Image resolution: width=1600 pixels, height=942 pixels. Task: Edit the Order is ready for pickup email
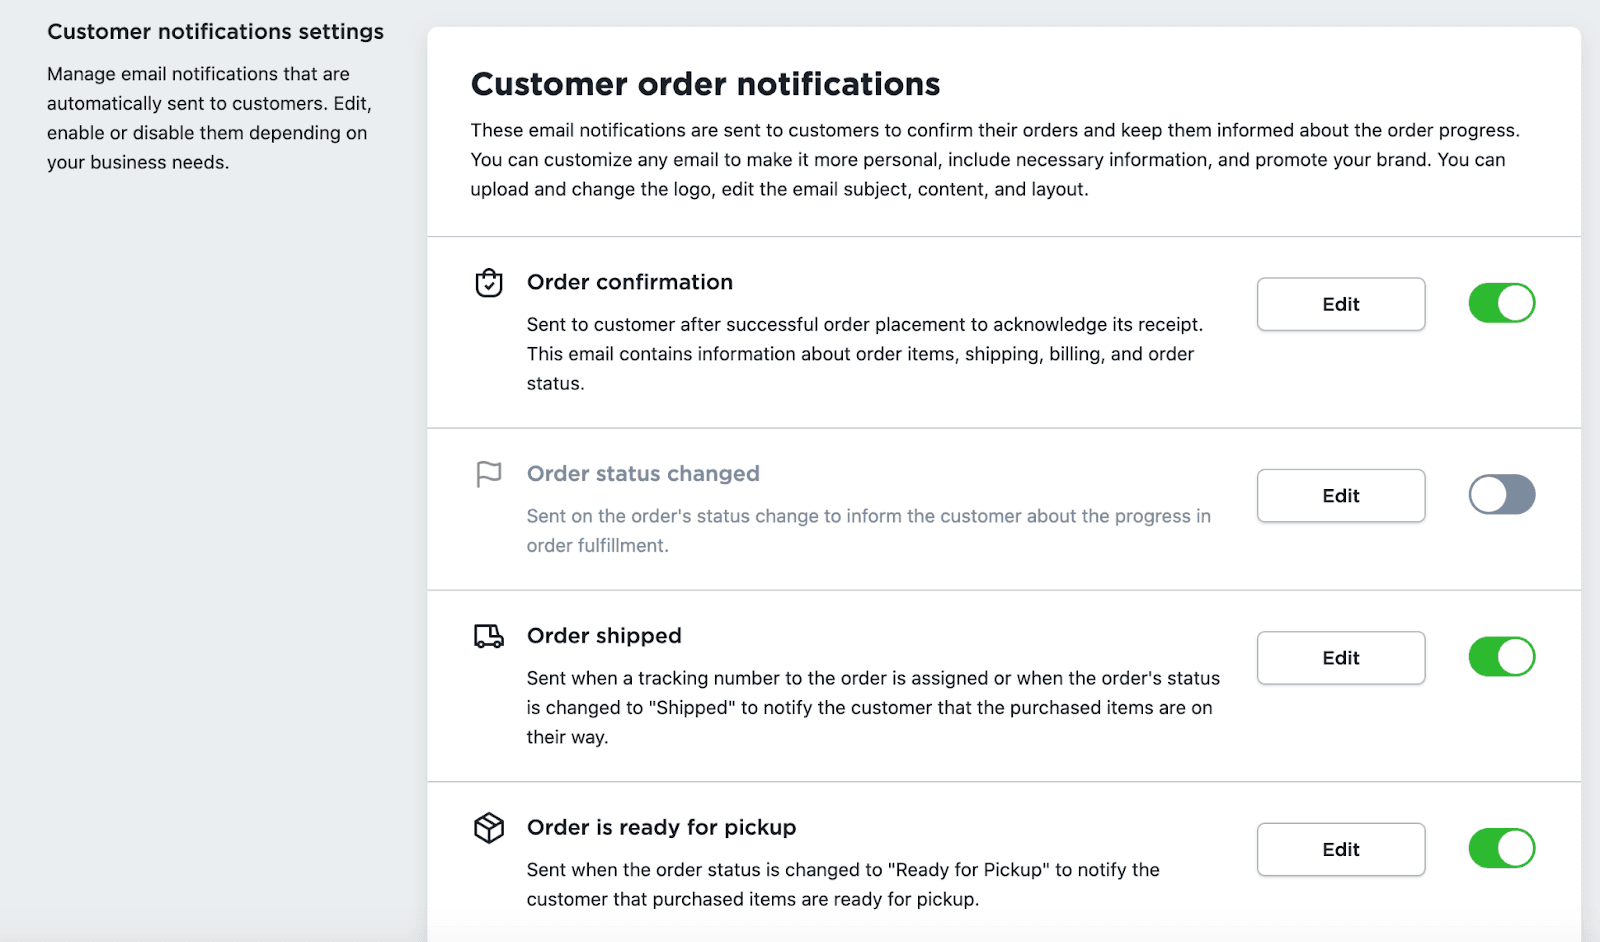pyautogui.click(x=1340, y=850)
